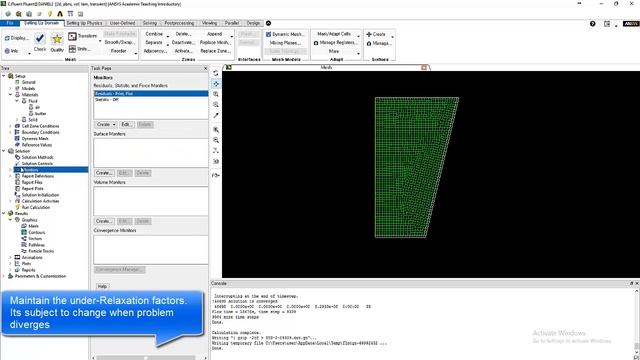Open Manage Registers in the Adapt group
This screenshot has width=640, height=360.
tap(336, 42)
